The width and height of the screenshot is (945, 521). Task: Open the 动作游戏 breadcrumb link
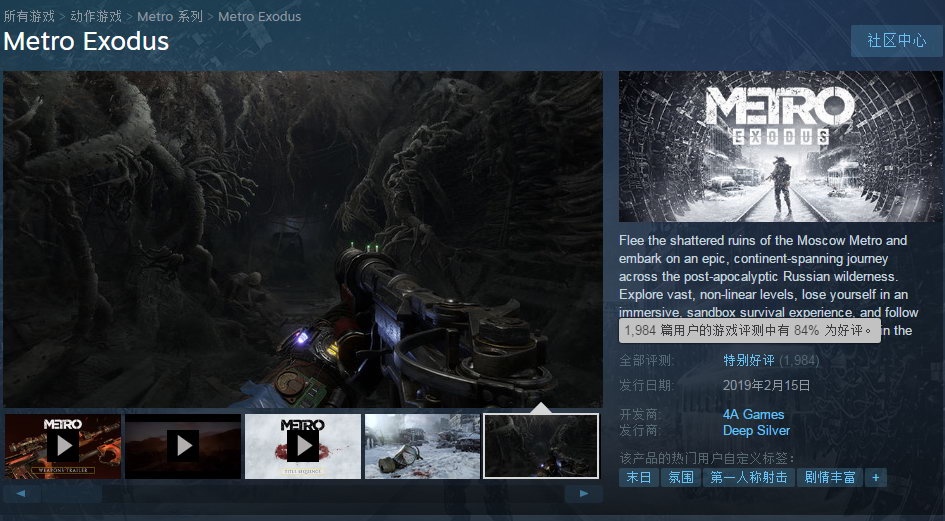[97, 17]
